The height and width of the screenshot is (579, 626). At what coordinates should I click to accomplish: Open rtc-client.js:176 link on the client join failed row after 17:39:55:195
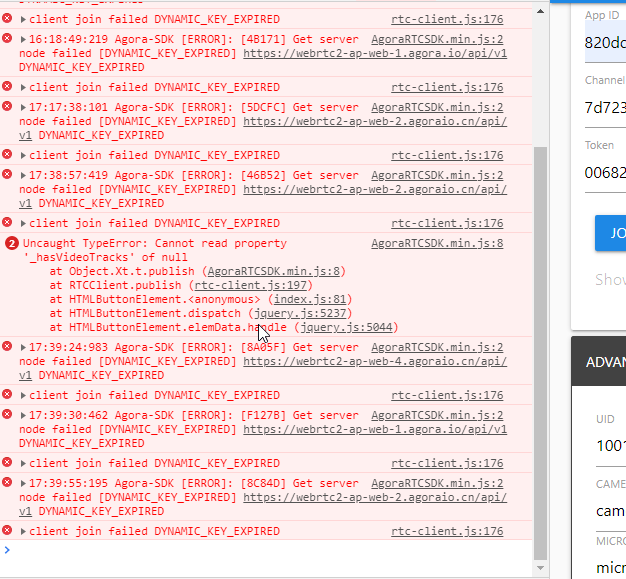(x=447, y=531)
